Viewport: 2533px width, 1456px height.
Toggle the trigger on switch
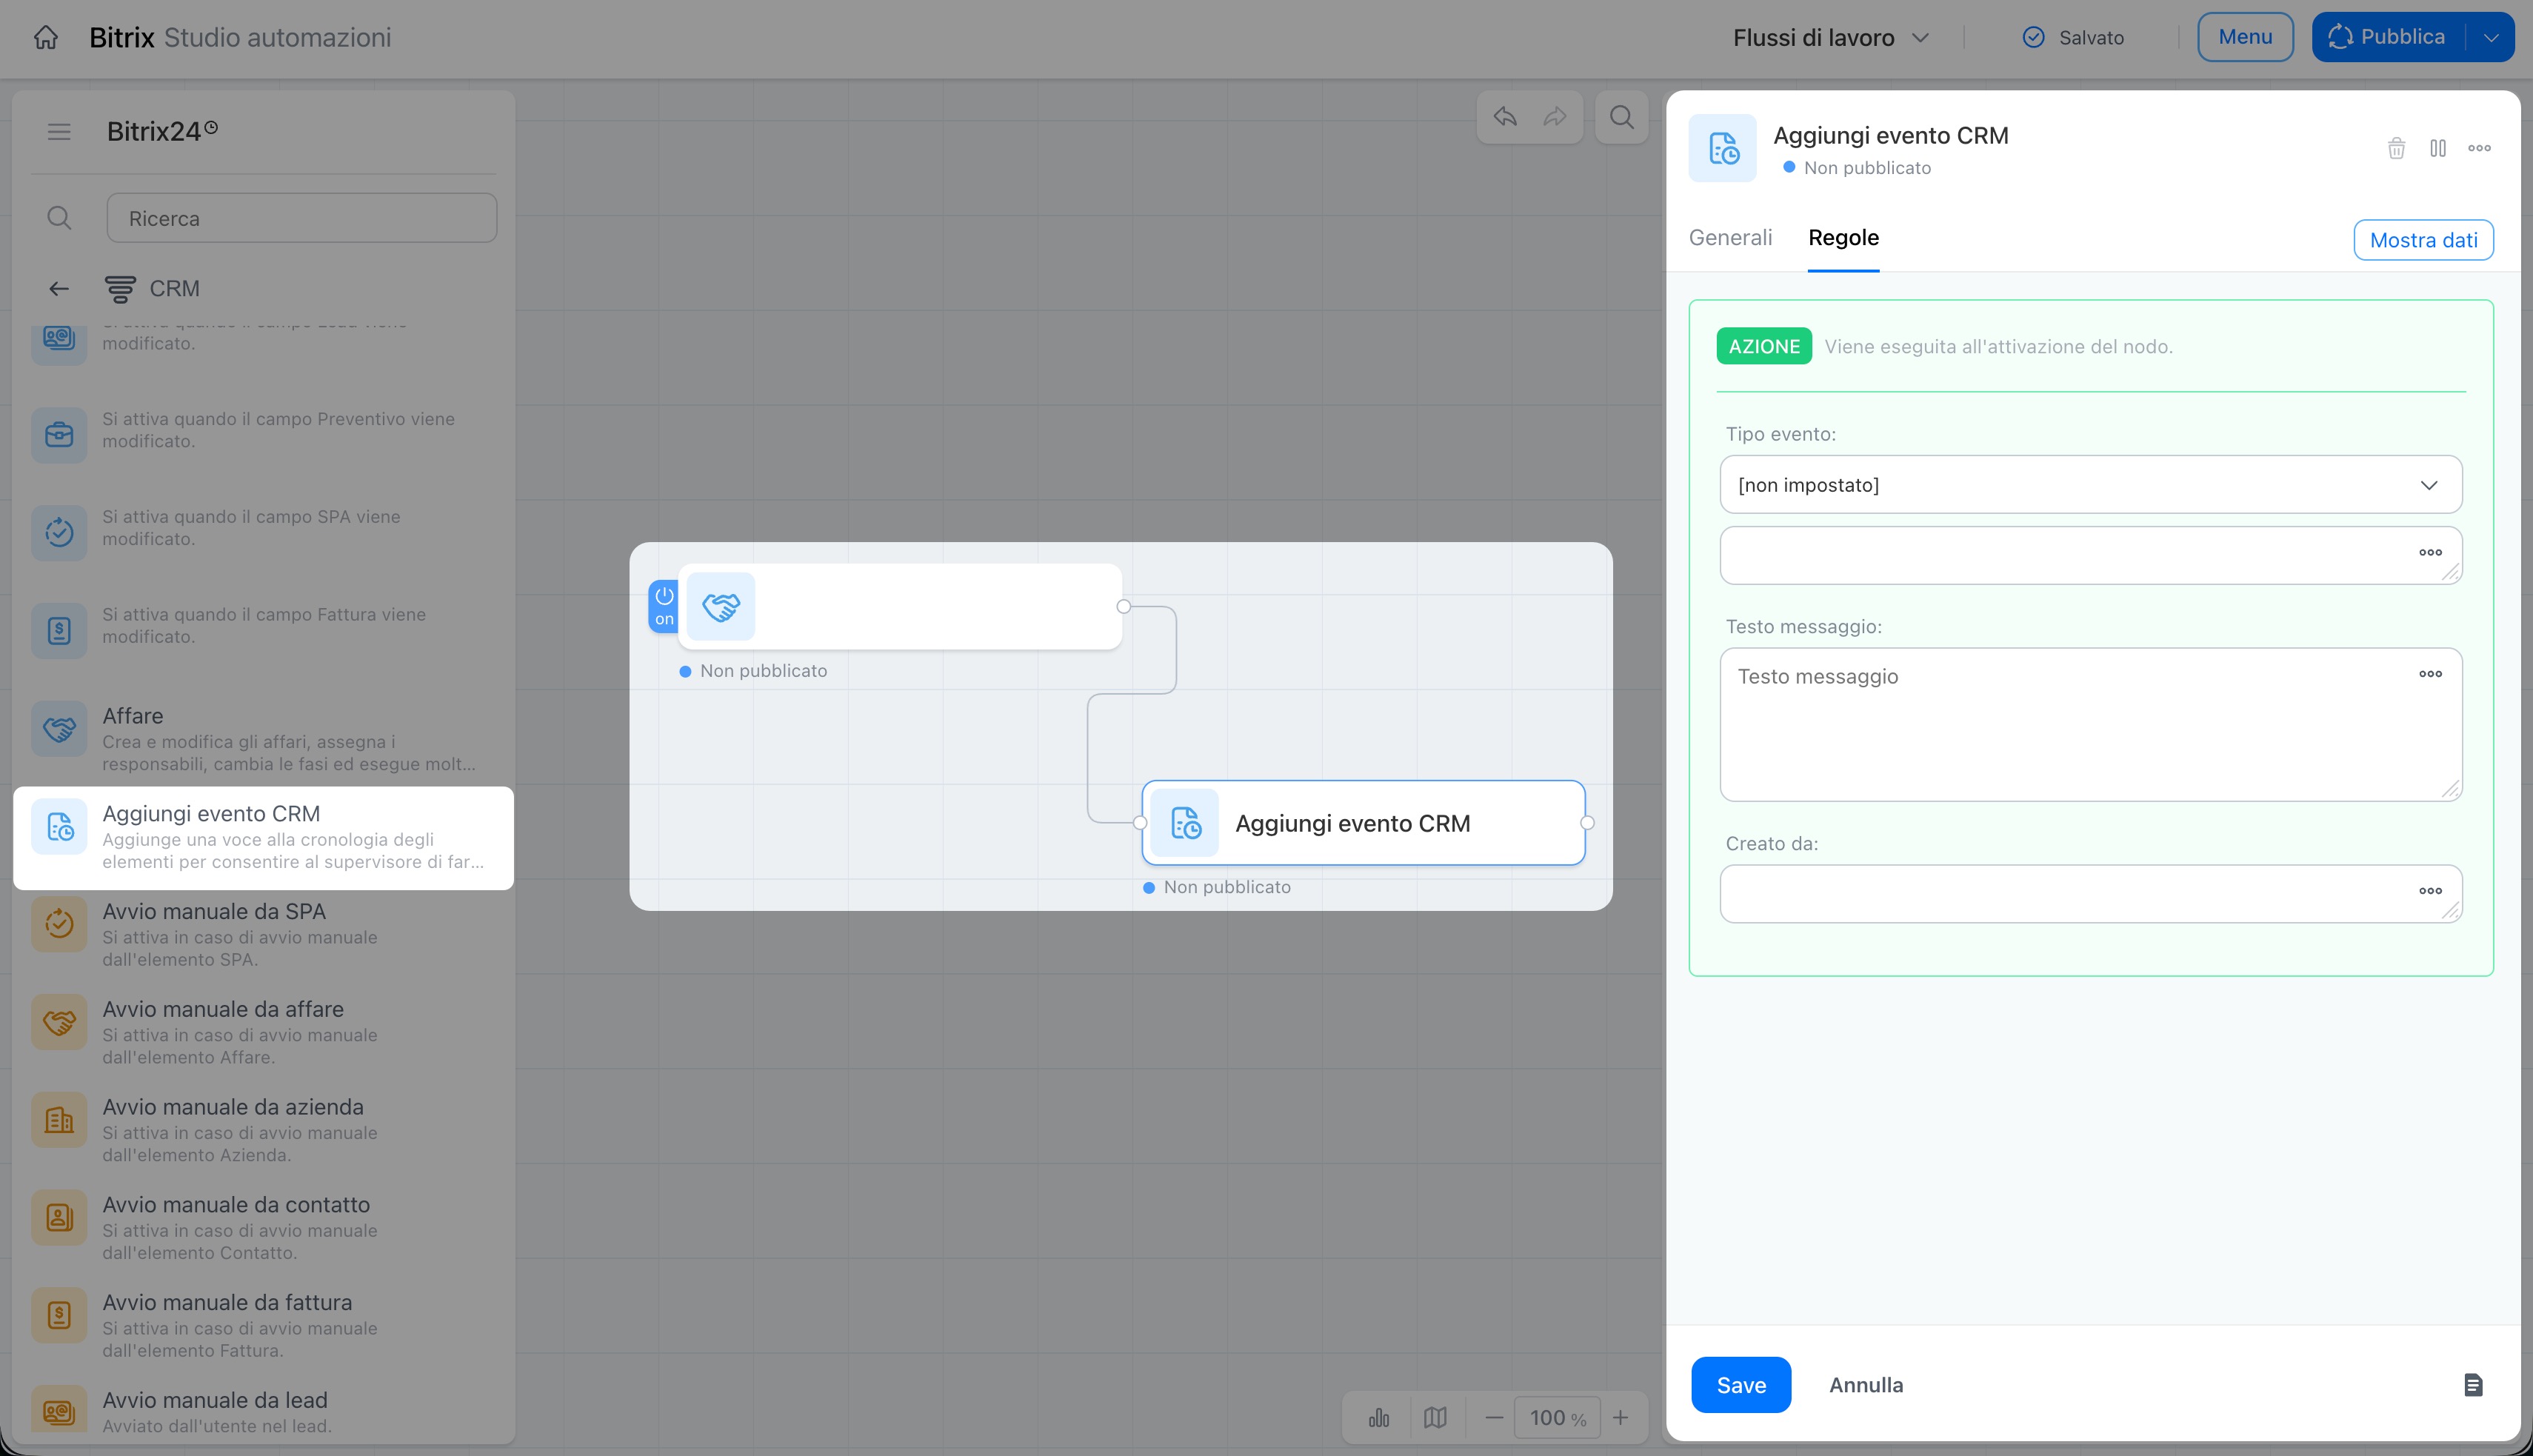point(664,606)
